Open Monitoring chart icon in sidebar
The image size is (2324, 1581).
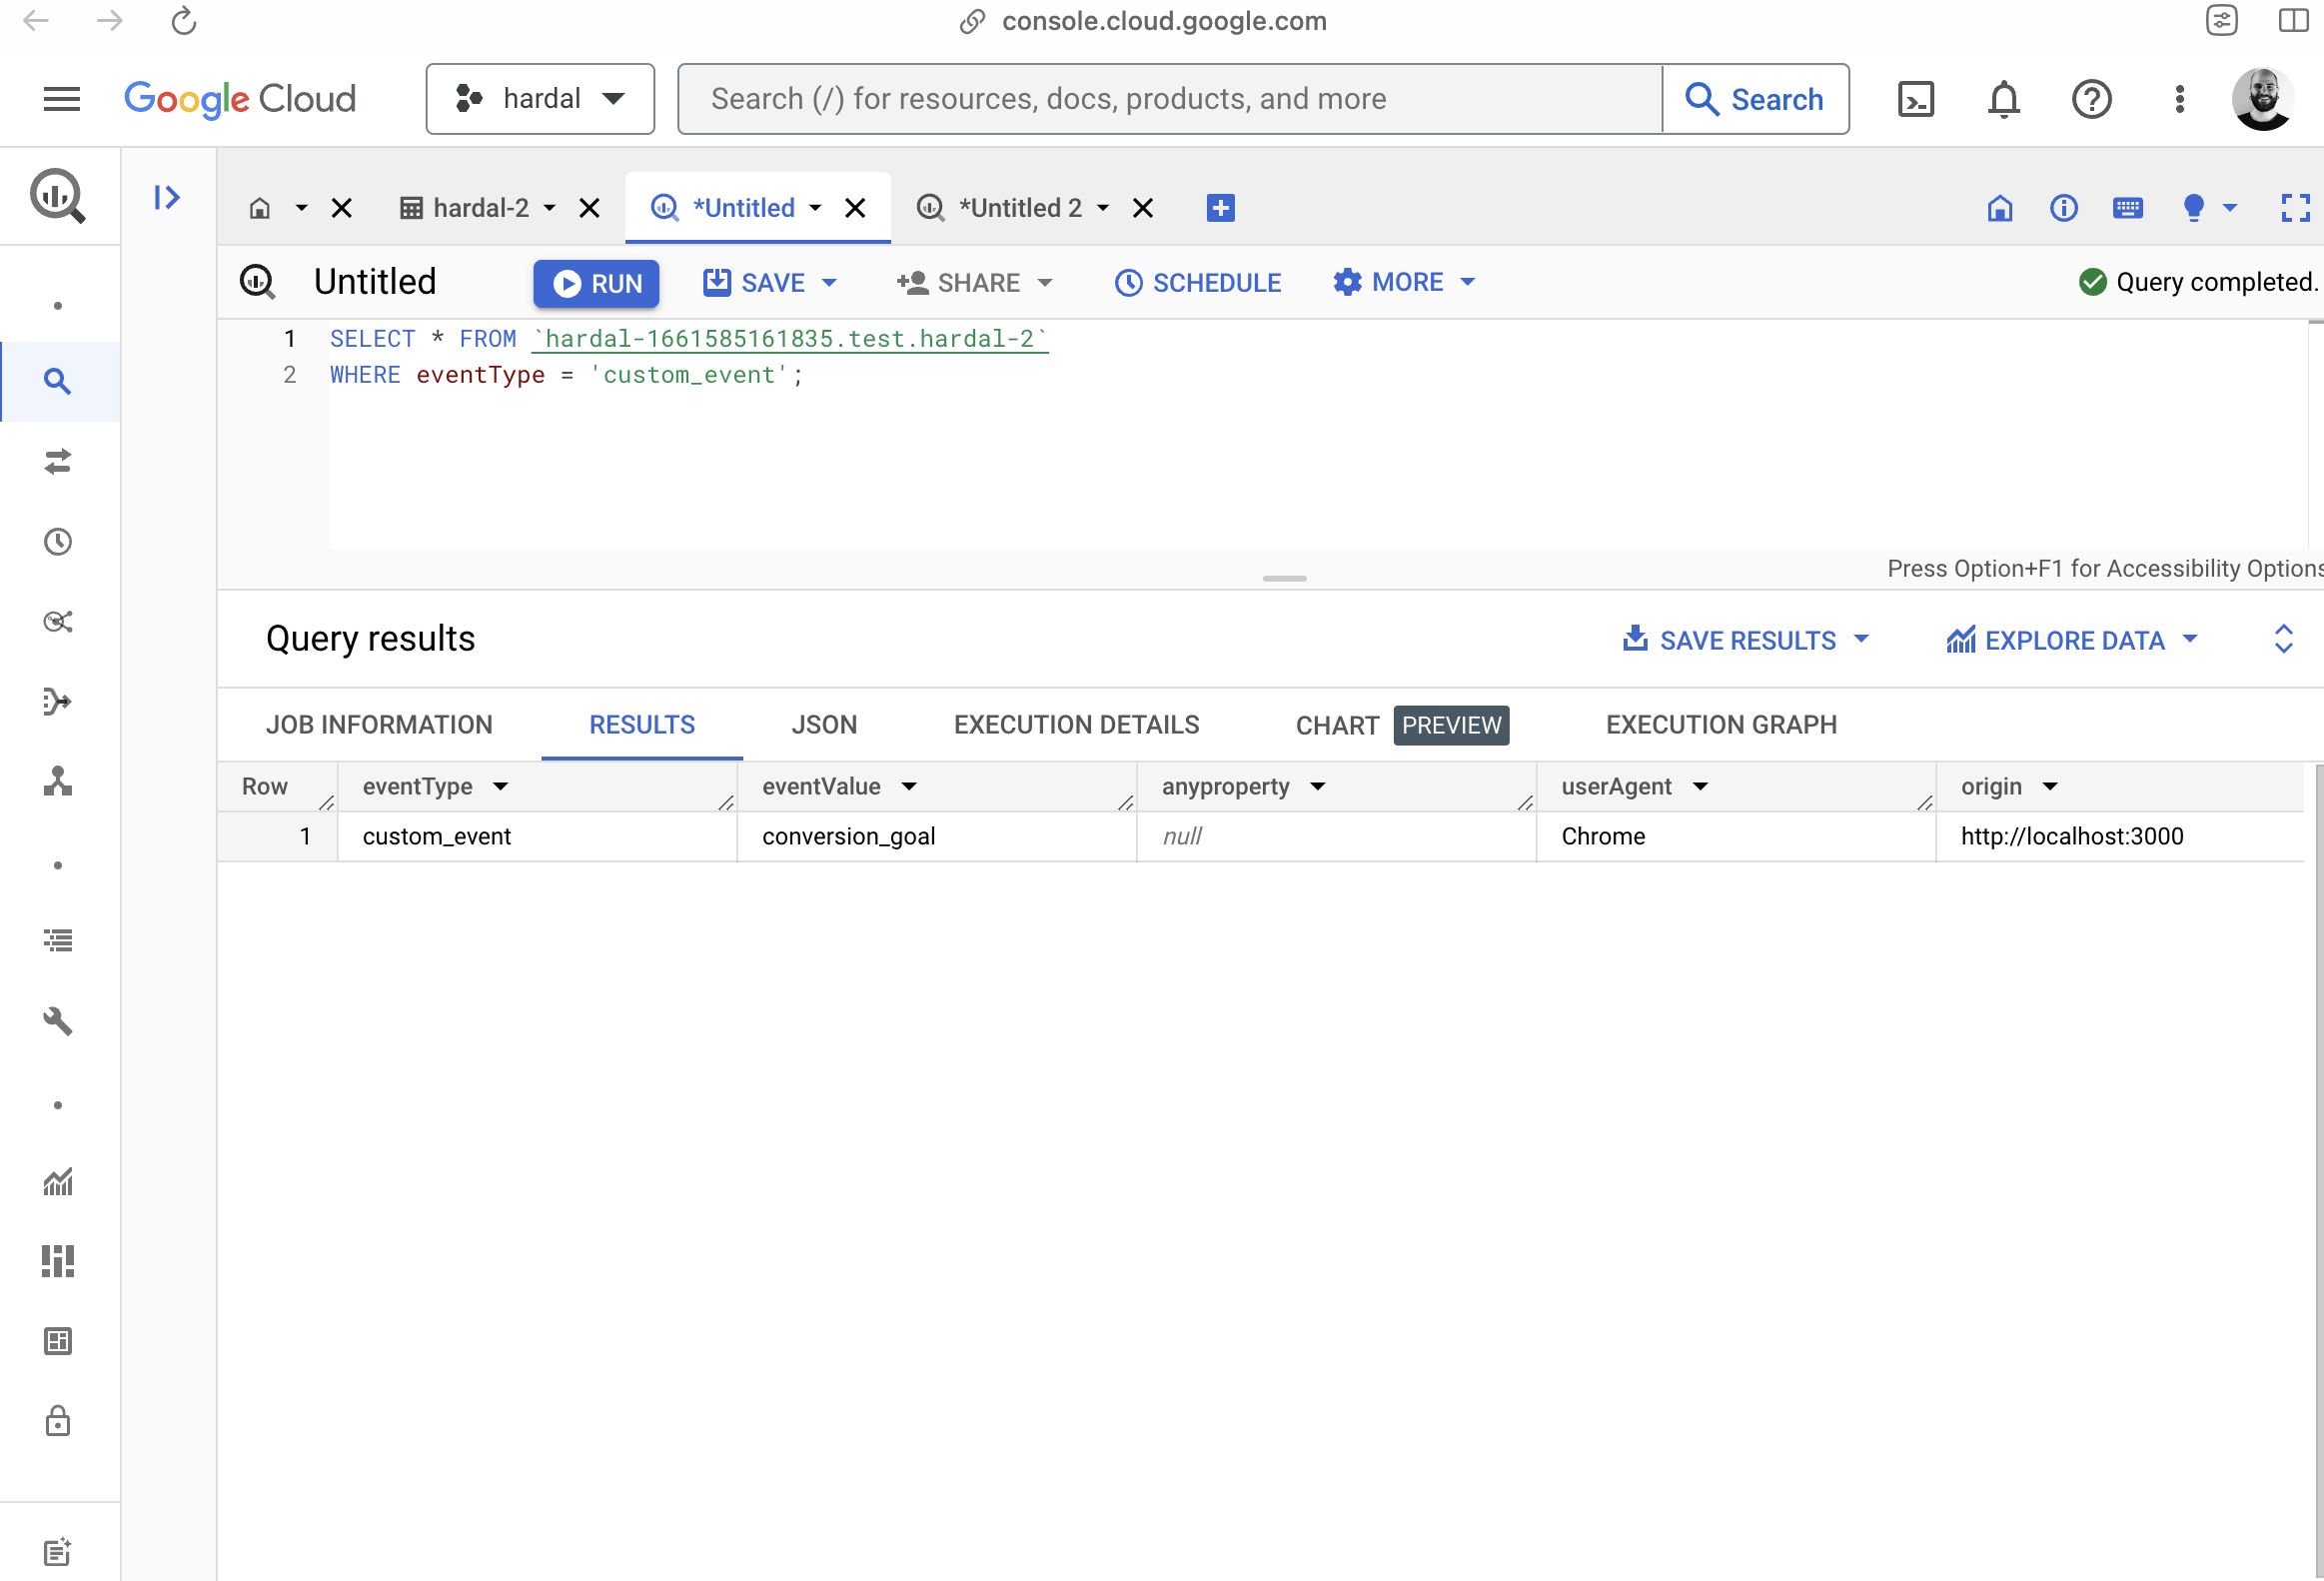[58, 1181]
